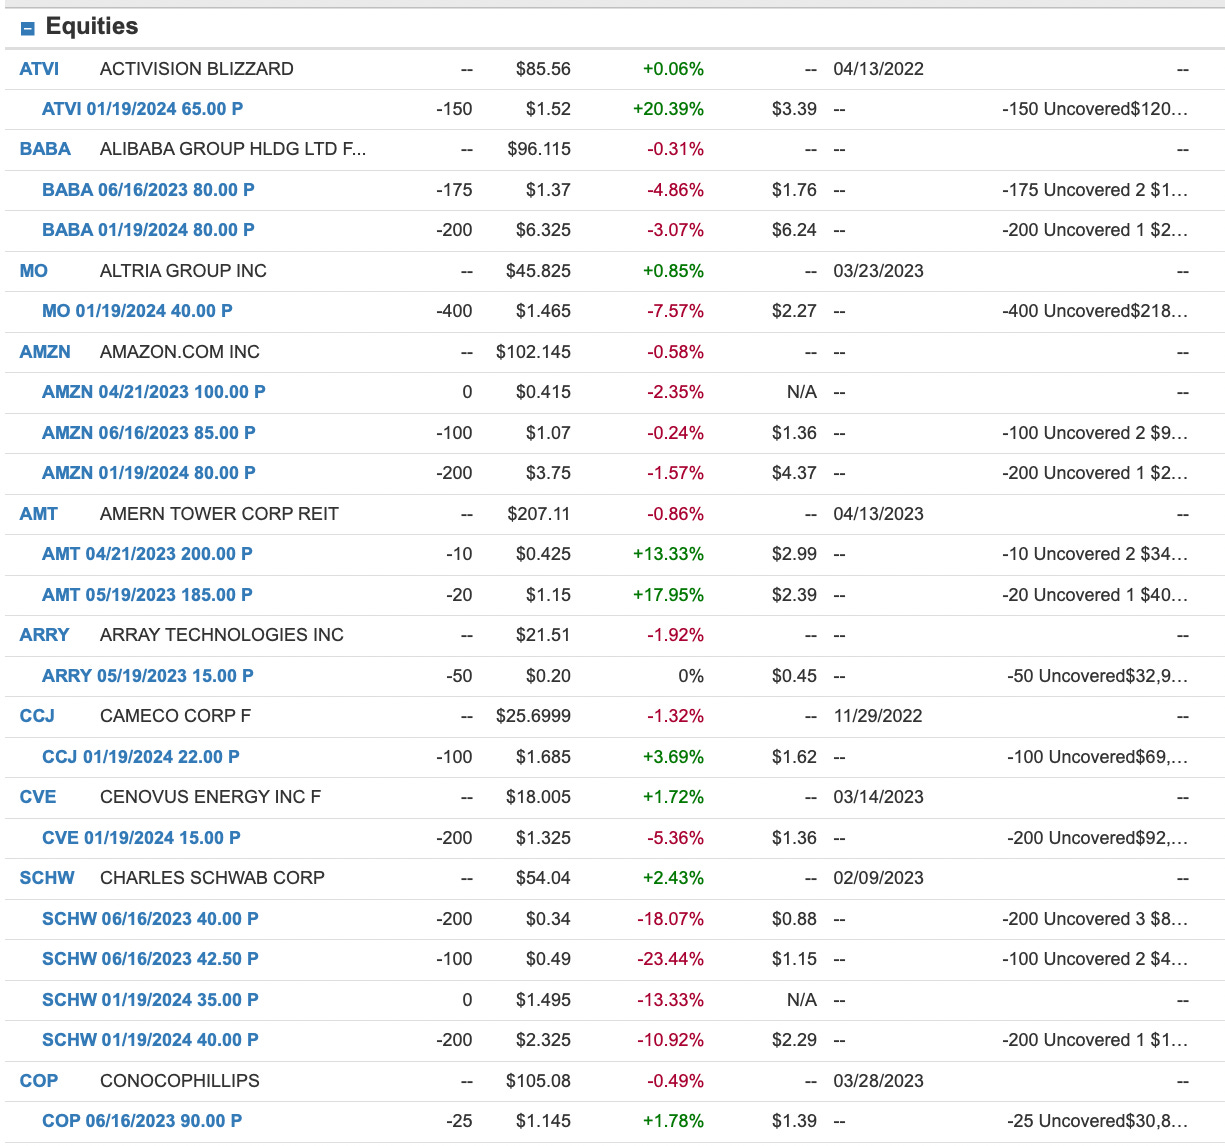Click the +20.39% change value

pyautogui.click(x=668, y=109)
